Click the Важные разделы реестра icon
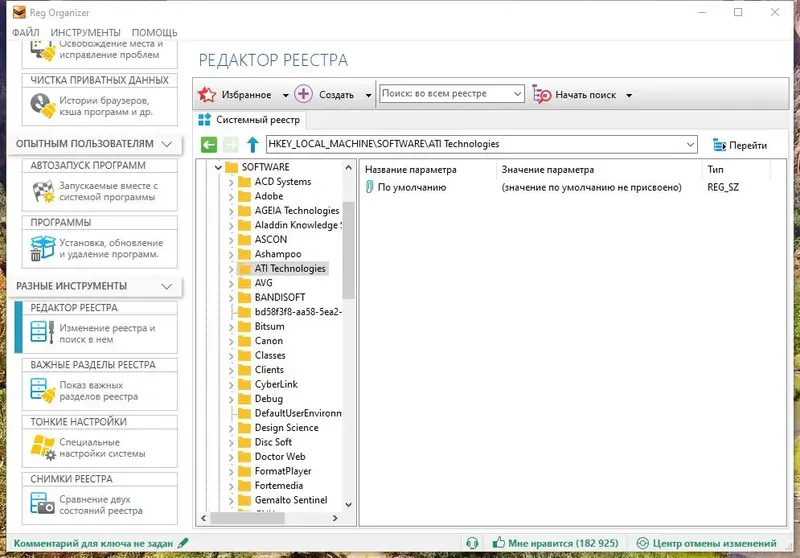800x558 pixels. [42, 390]
